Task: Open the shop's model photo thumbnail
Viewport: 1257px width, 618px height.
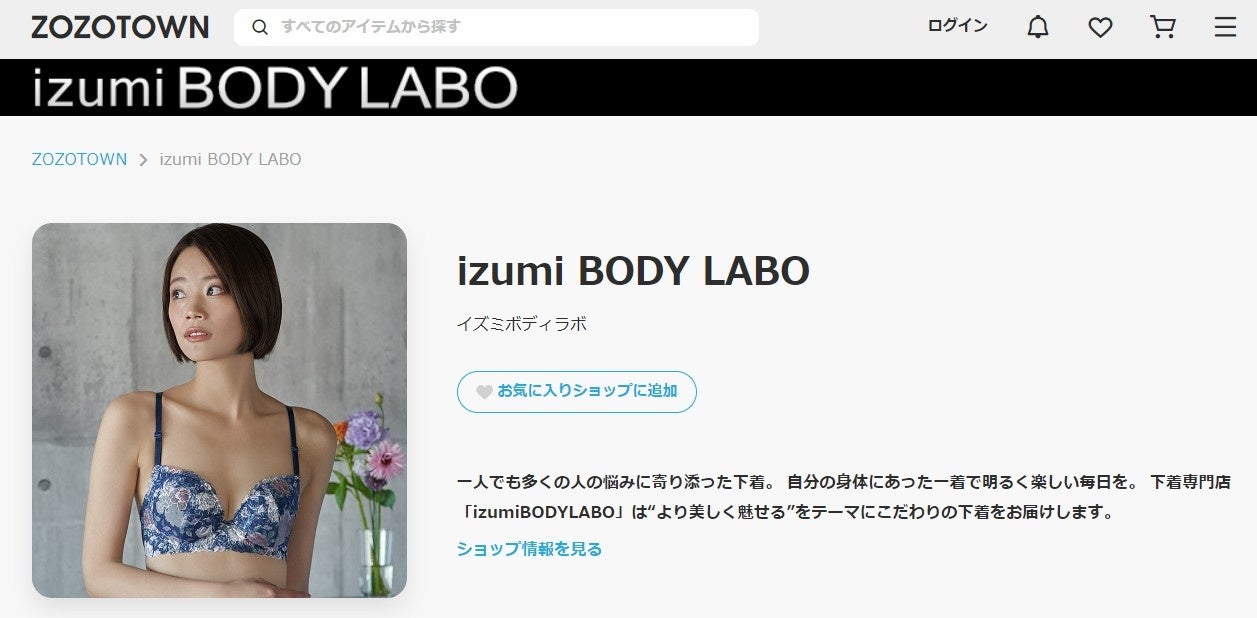Action: tap(219, 410)
